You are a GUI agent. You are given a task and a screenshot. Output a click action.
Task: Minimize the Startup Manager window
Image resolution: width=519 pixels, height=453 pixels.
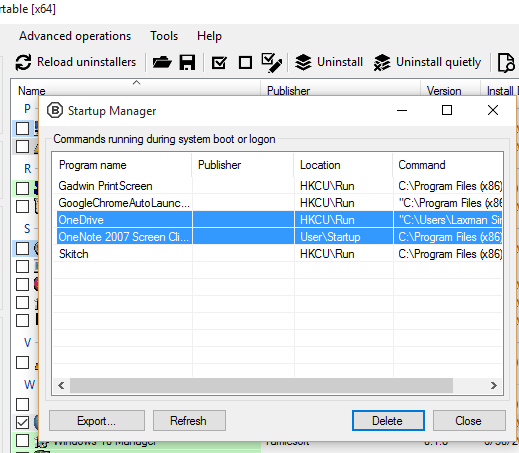[x=402, y=110]
